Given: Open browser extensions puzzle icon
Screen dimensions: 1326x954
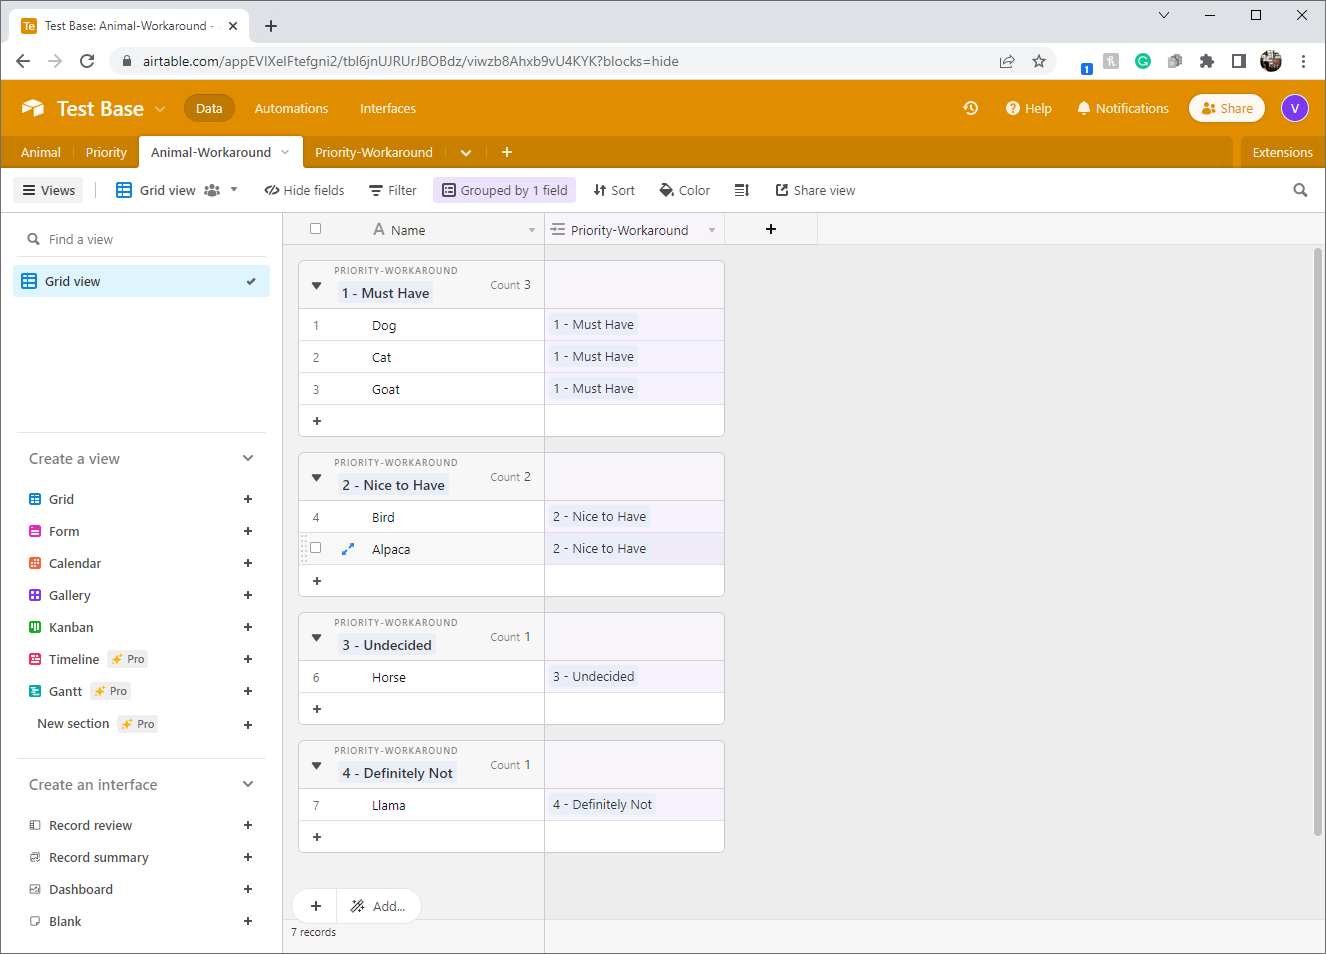Looking at the screenshot, I should (x=1207, y=61).
